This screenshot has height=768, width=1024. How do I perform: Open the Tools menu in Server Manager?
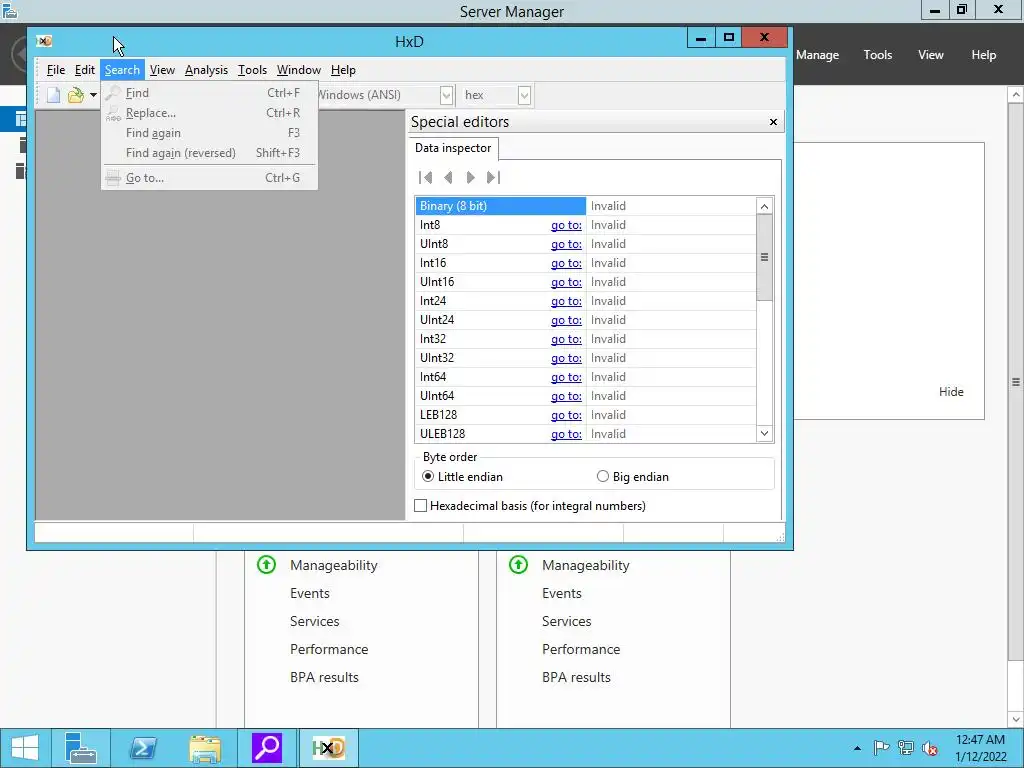point(878,56)
